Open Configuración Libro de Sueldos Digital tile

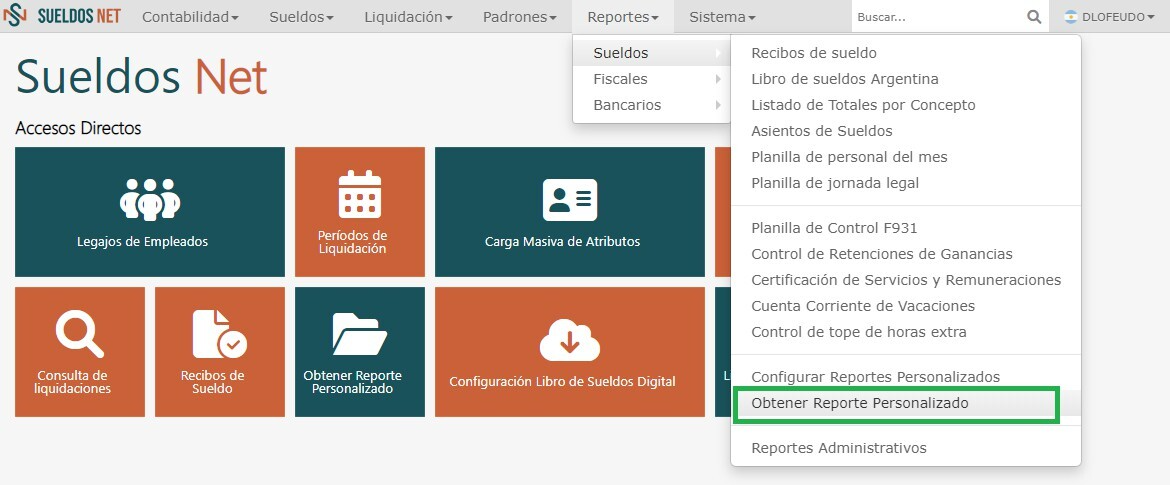point(570,352)
